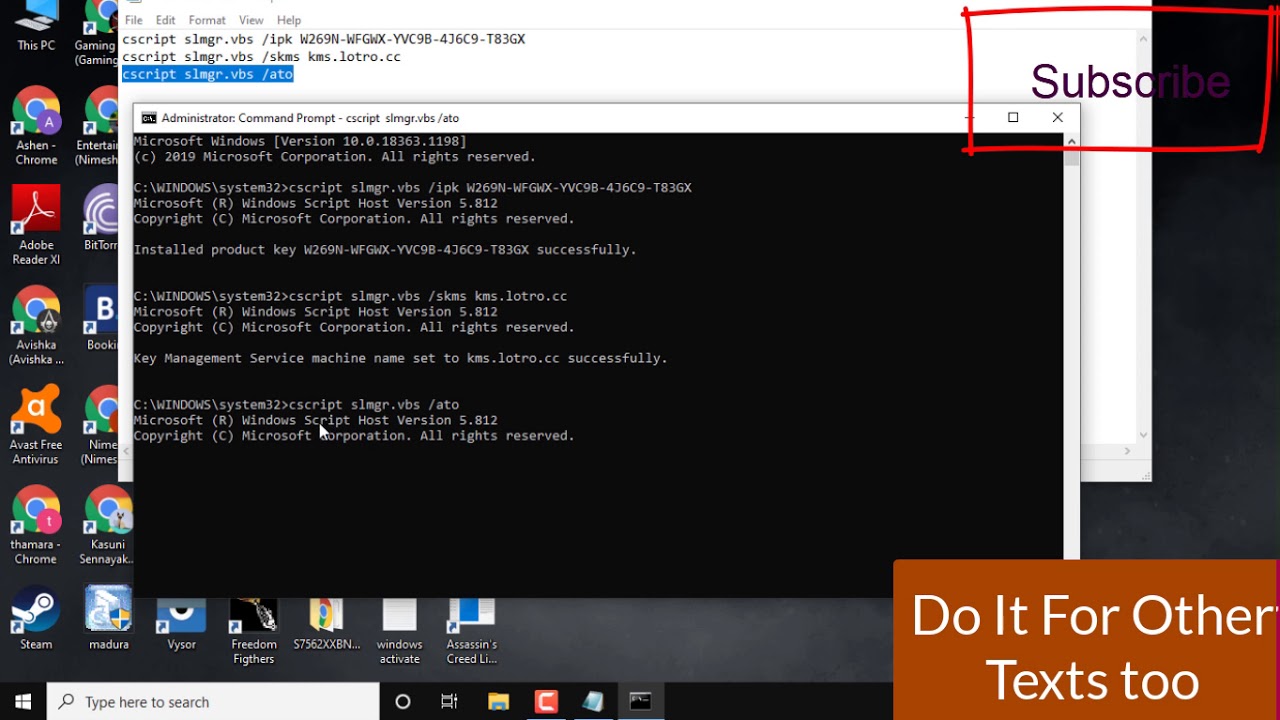Click Notepad horizontal scrollbar right arrow

1127,451
